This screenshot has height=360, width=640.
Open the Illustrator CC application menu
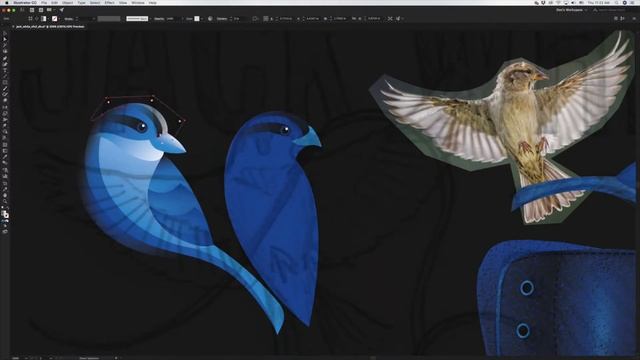(x=24, y=3)
